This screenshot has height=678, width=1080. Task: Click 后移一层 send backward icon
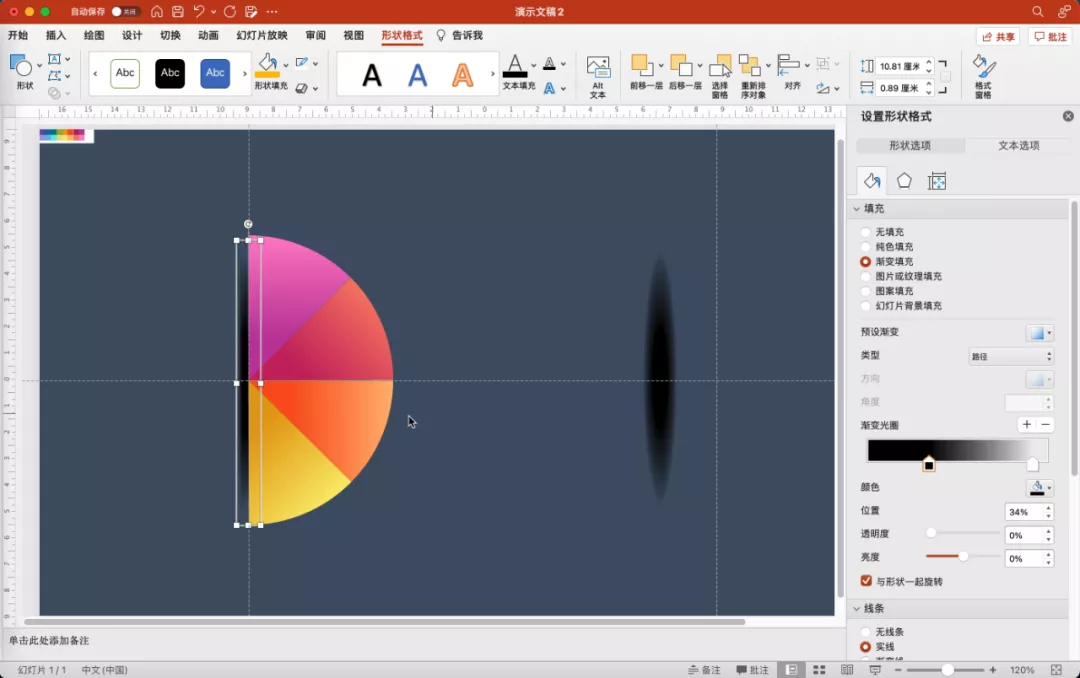pyautogui.click(x=681, y=65)
